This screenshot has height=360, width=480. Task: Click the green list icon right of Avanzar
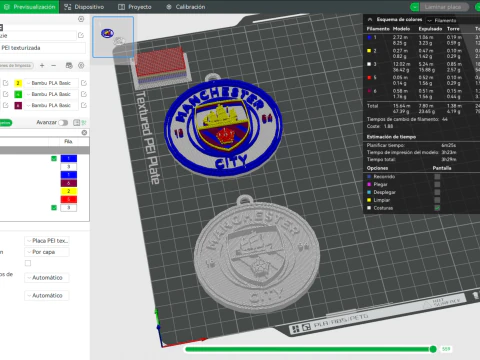pos(84,123)
